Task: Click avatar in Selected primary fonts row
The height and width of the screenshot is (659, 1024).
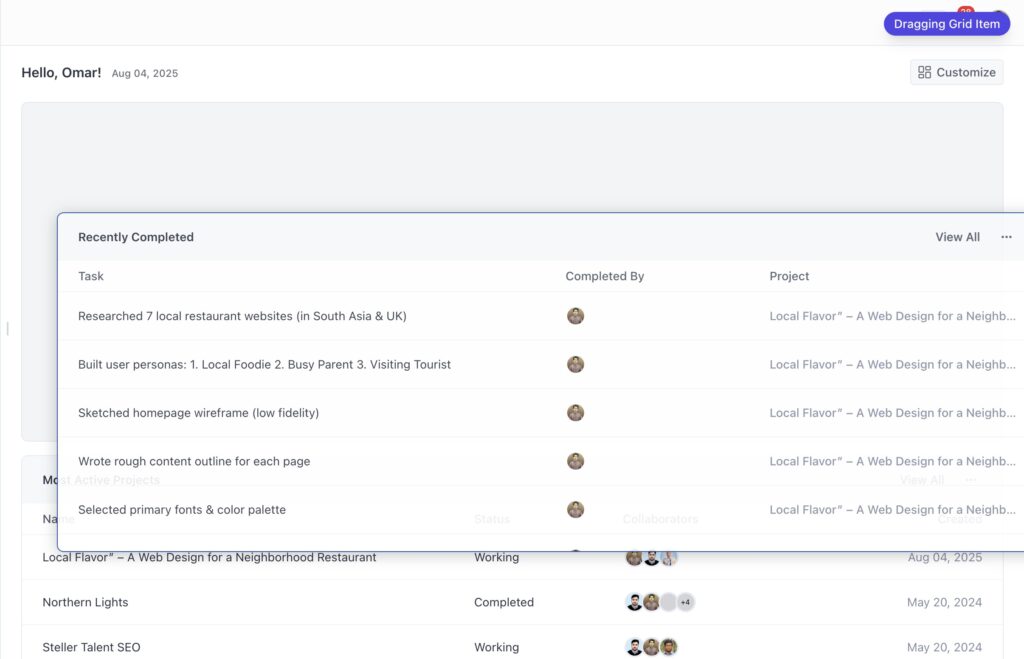Action: click(x=575, y=509)
